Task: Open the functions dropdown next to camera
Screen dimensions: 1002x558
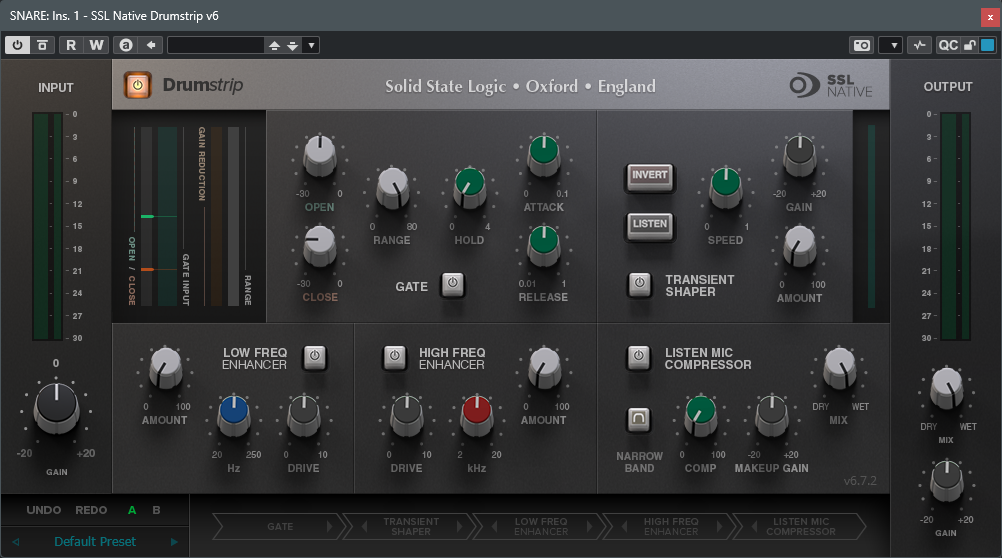Action: coord(890,45)
